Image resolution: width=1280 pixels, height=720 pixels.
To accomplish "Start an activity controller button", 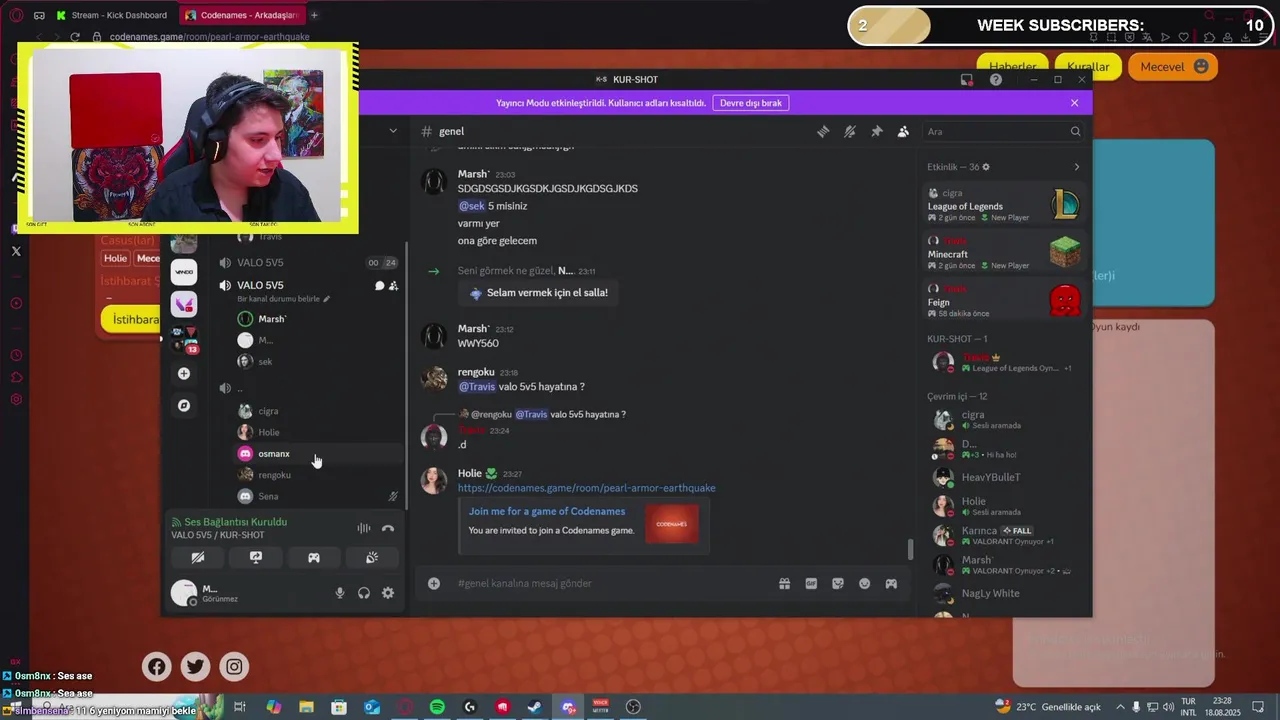I will tap(314, 557).
